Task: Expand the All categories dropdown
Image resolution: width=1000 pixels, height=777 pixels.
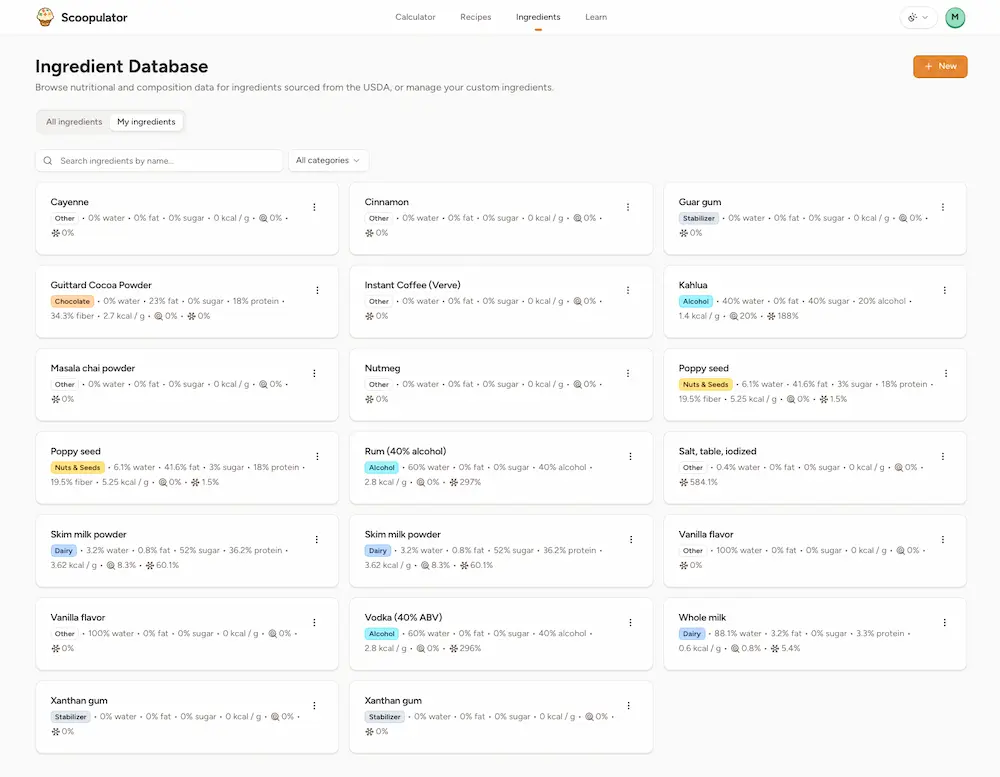Action: 328,160
